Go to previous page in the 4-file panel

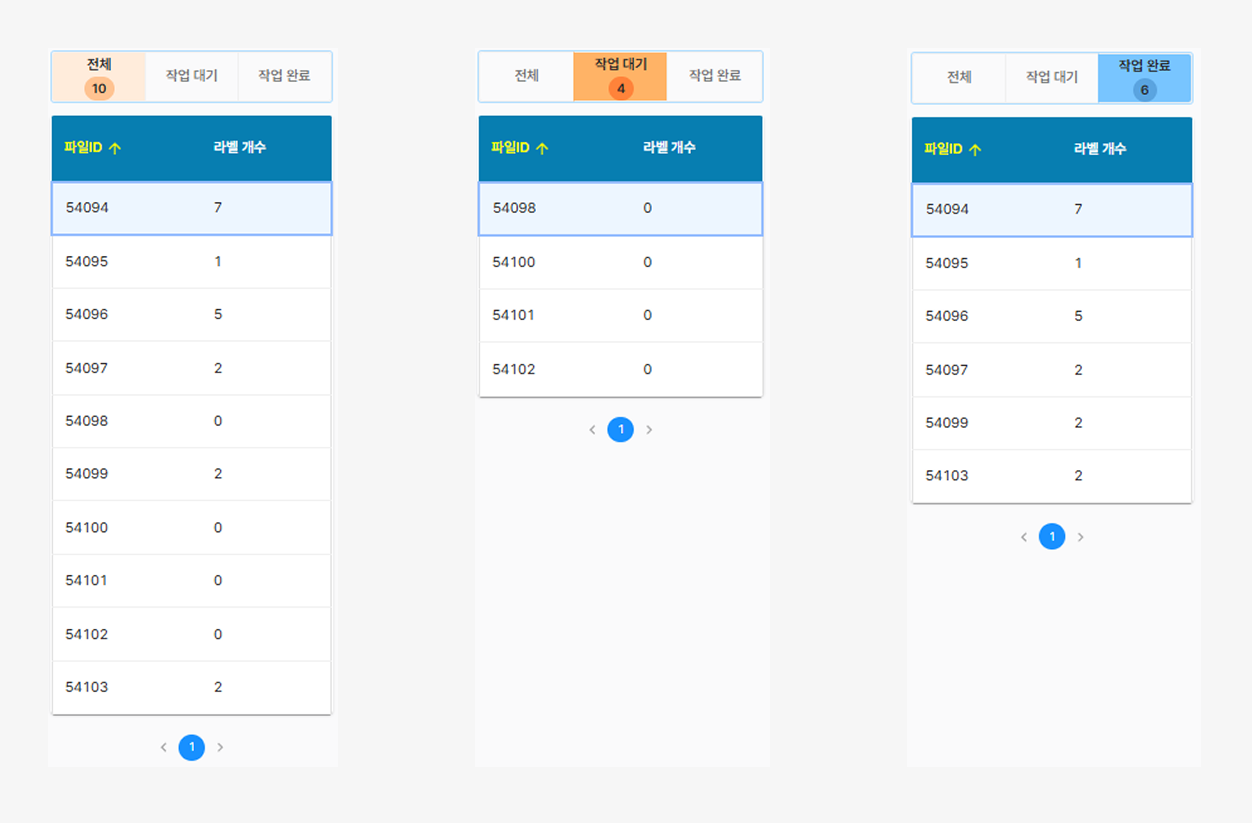click(592, 430)
